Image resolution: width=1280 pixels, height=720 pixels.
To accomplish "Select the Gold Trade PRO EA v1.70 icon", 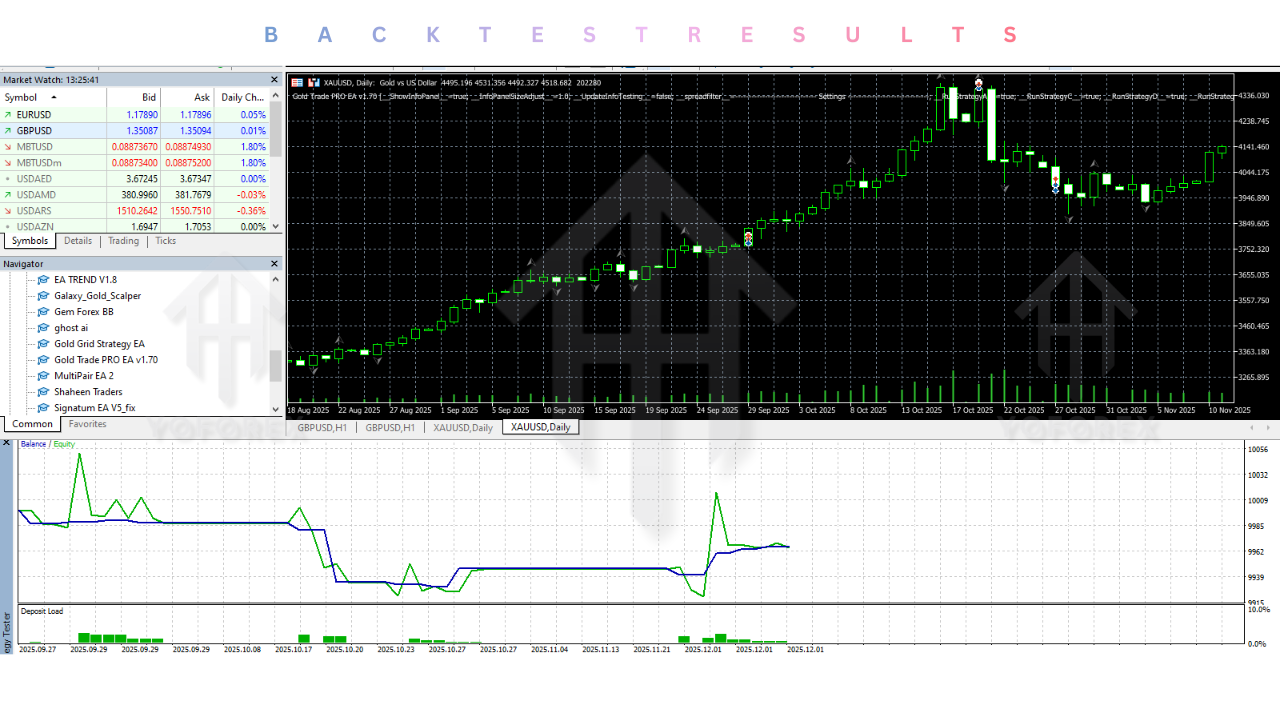I will click(44, 359).
